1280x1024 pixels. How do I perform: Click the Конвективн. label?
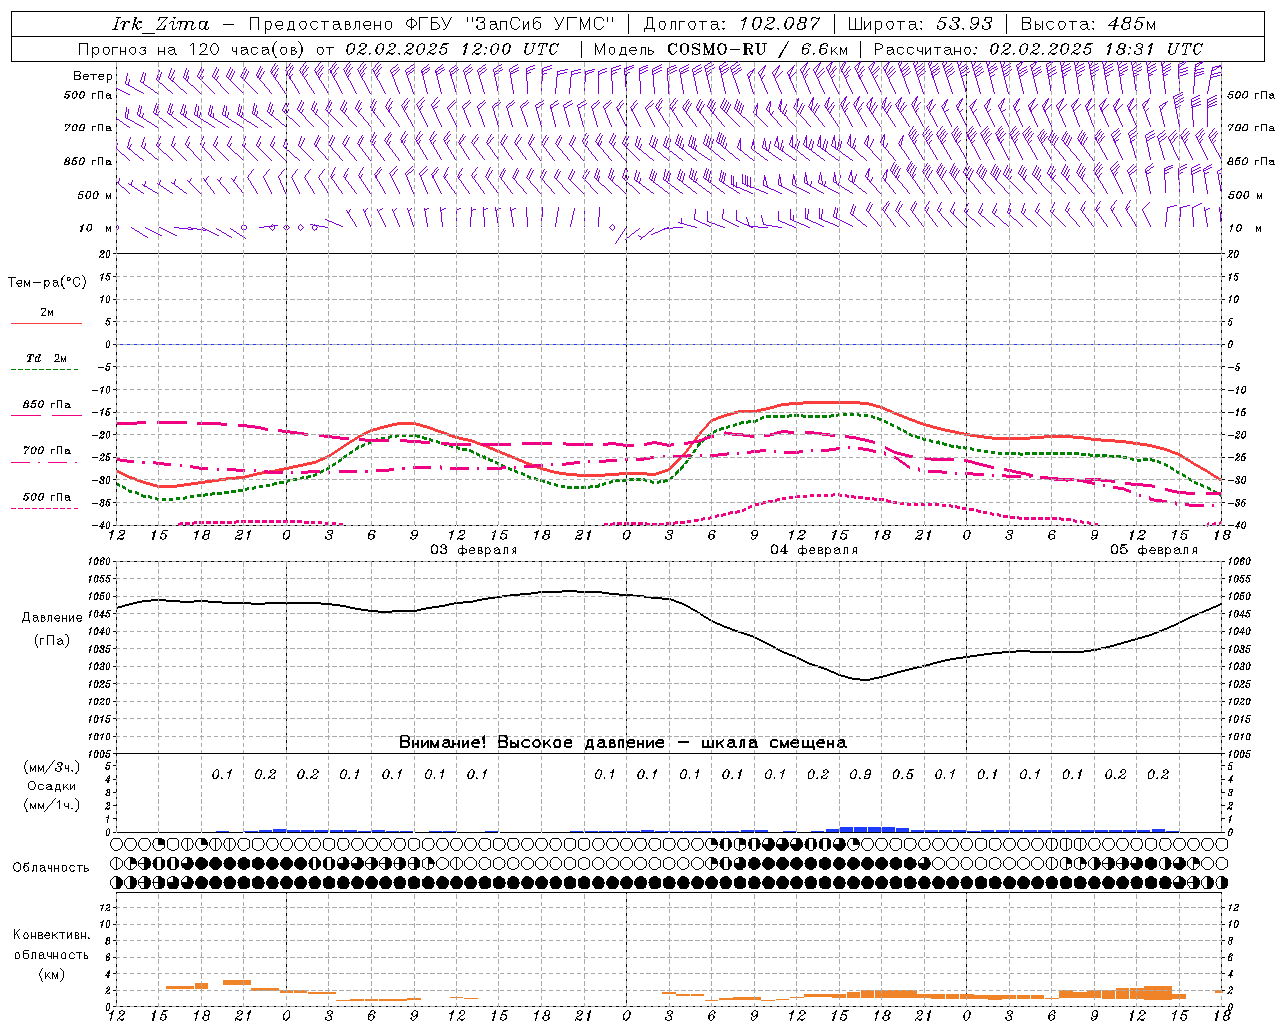click(51, 935)
